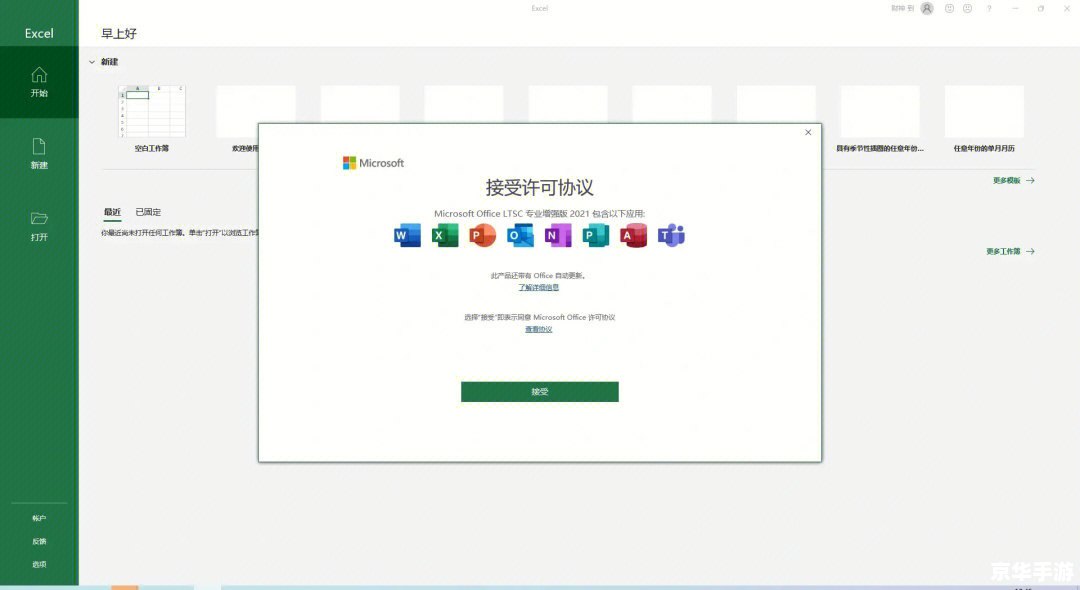Click the Microsoft logo in the dialog

tap(373, 163)
